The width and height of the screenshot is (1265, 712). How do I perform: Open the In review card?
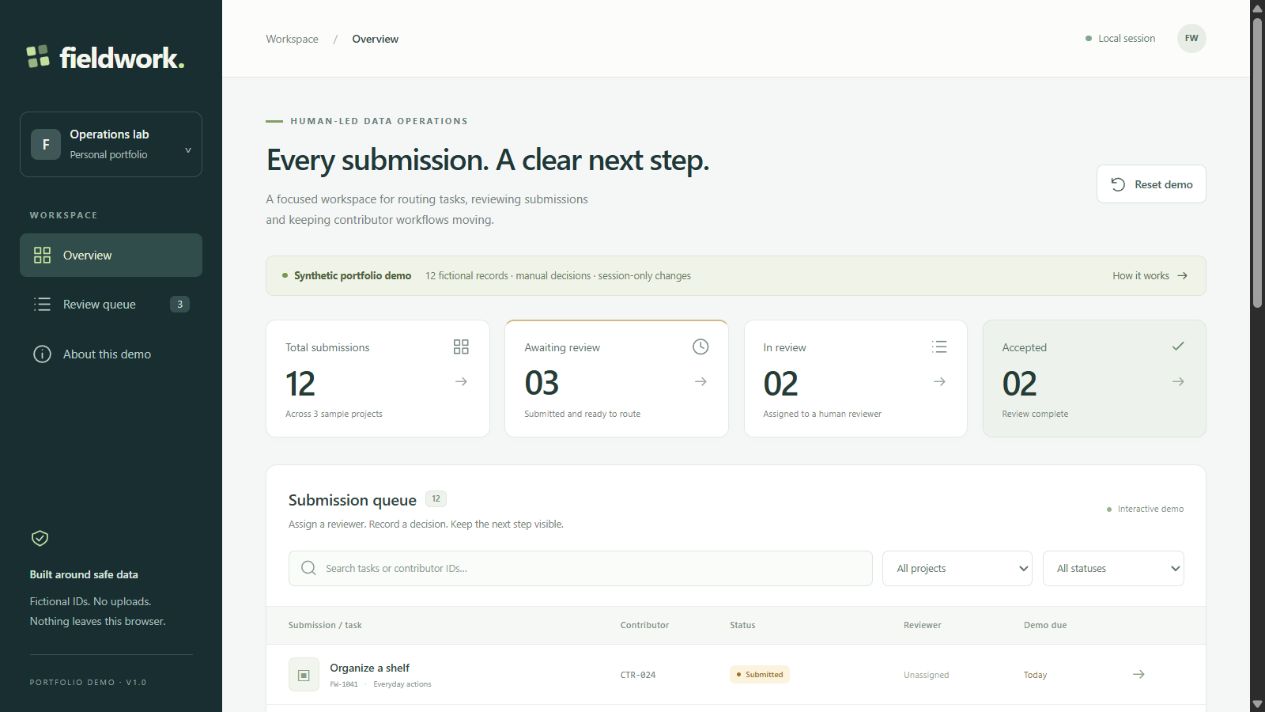click(856, 378)
